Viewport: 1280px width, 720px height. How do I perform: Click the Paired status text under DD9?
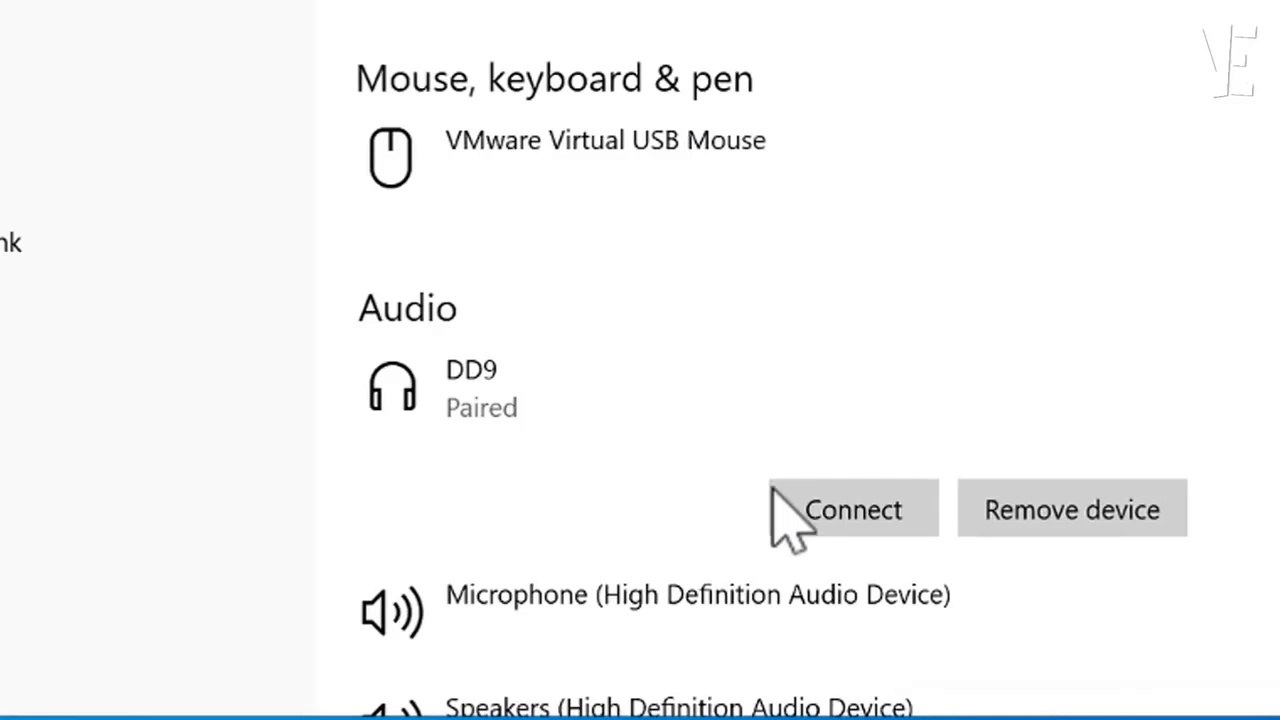pos(481,408)
